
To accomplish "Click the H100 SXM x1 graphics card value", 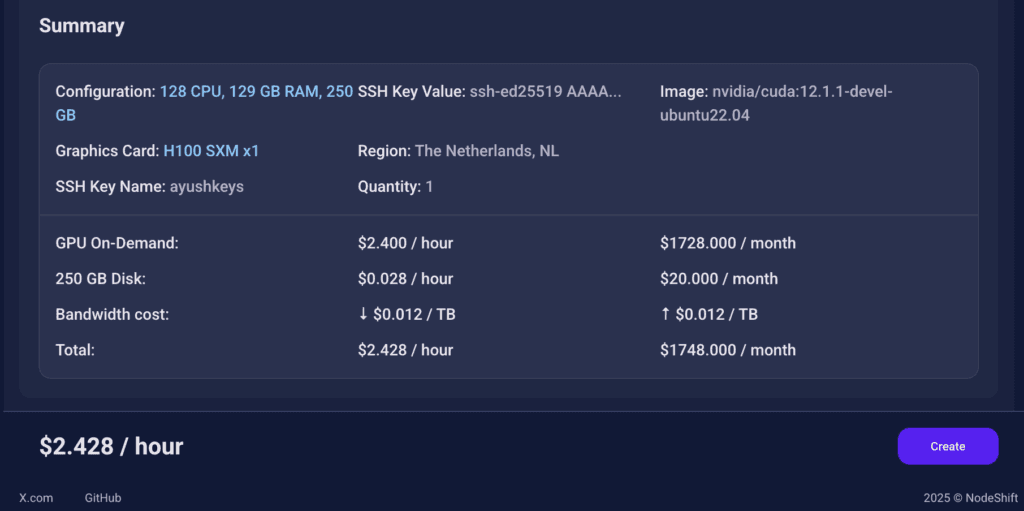I will [x=211, y=151].
